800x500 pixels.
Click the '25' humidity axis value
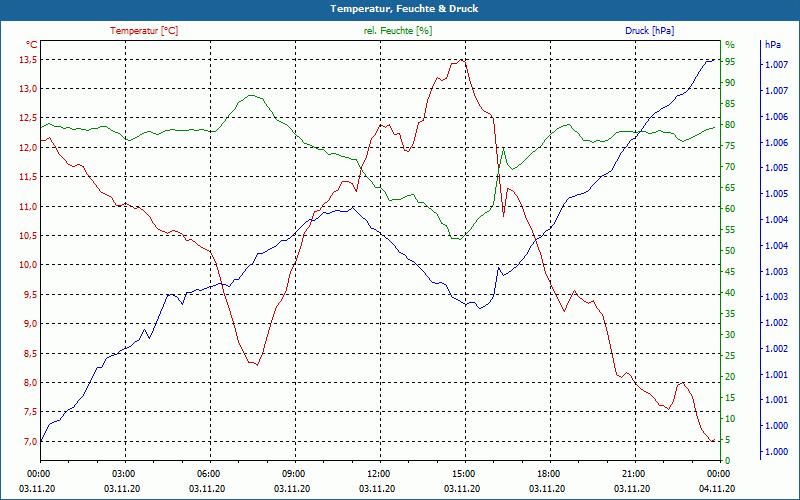730,356
